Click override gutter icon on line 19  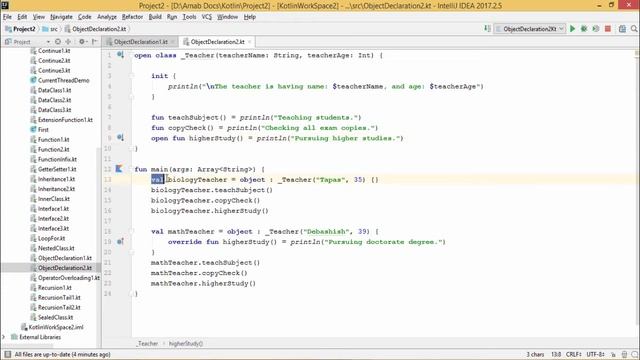pyautogui.click(x=120, y=241)
